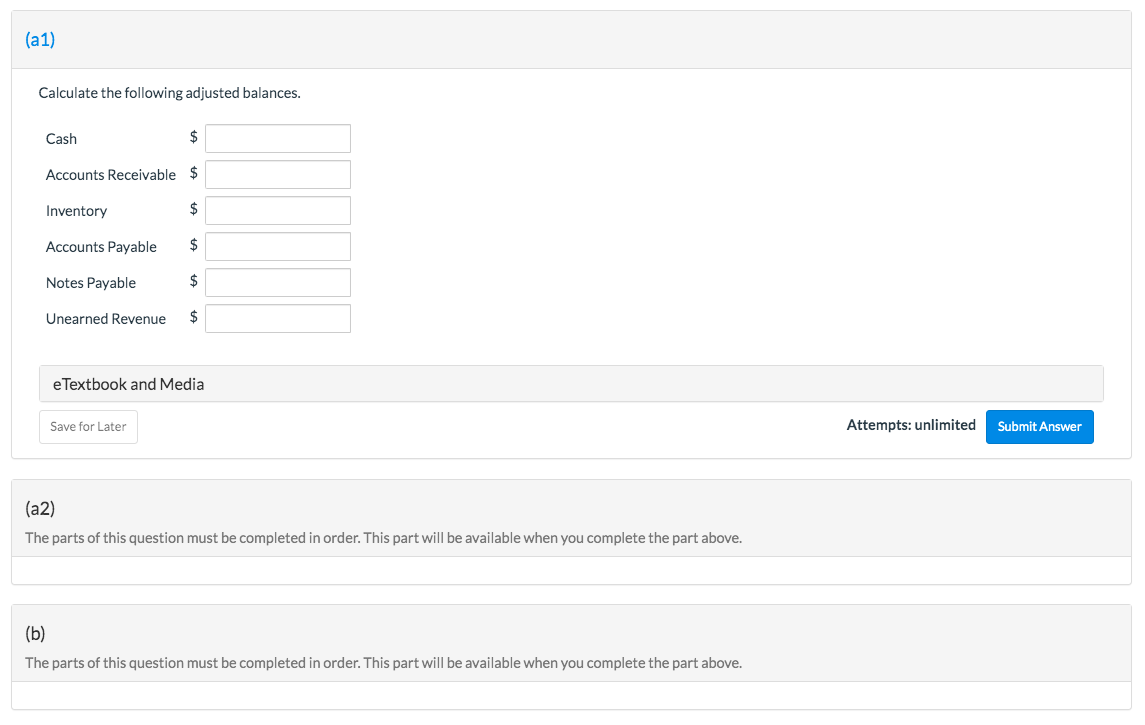Open the (a1) section header link

click(x=40, y=39)
